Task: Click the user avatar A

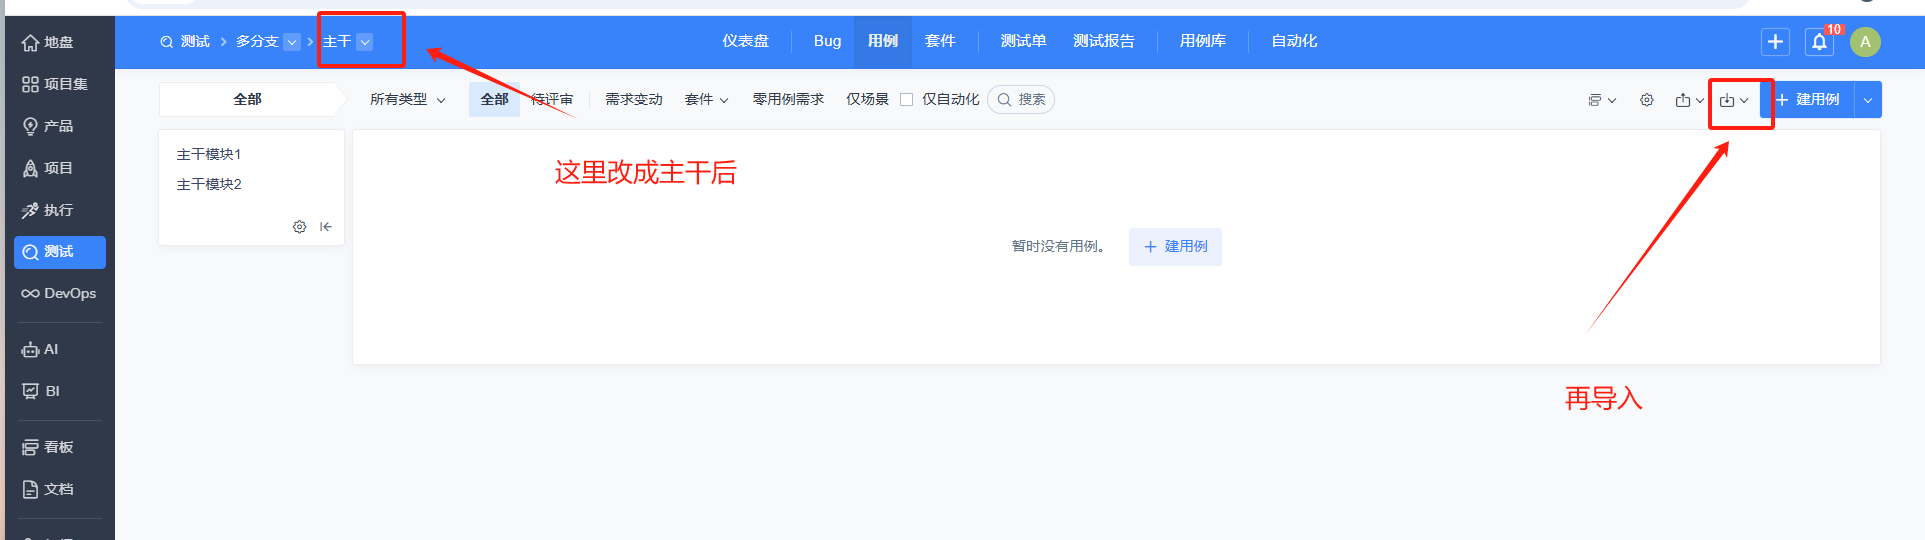Action: click(x=1865, y=42)
